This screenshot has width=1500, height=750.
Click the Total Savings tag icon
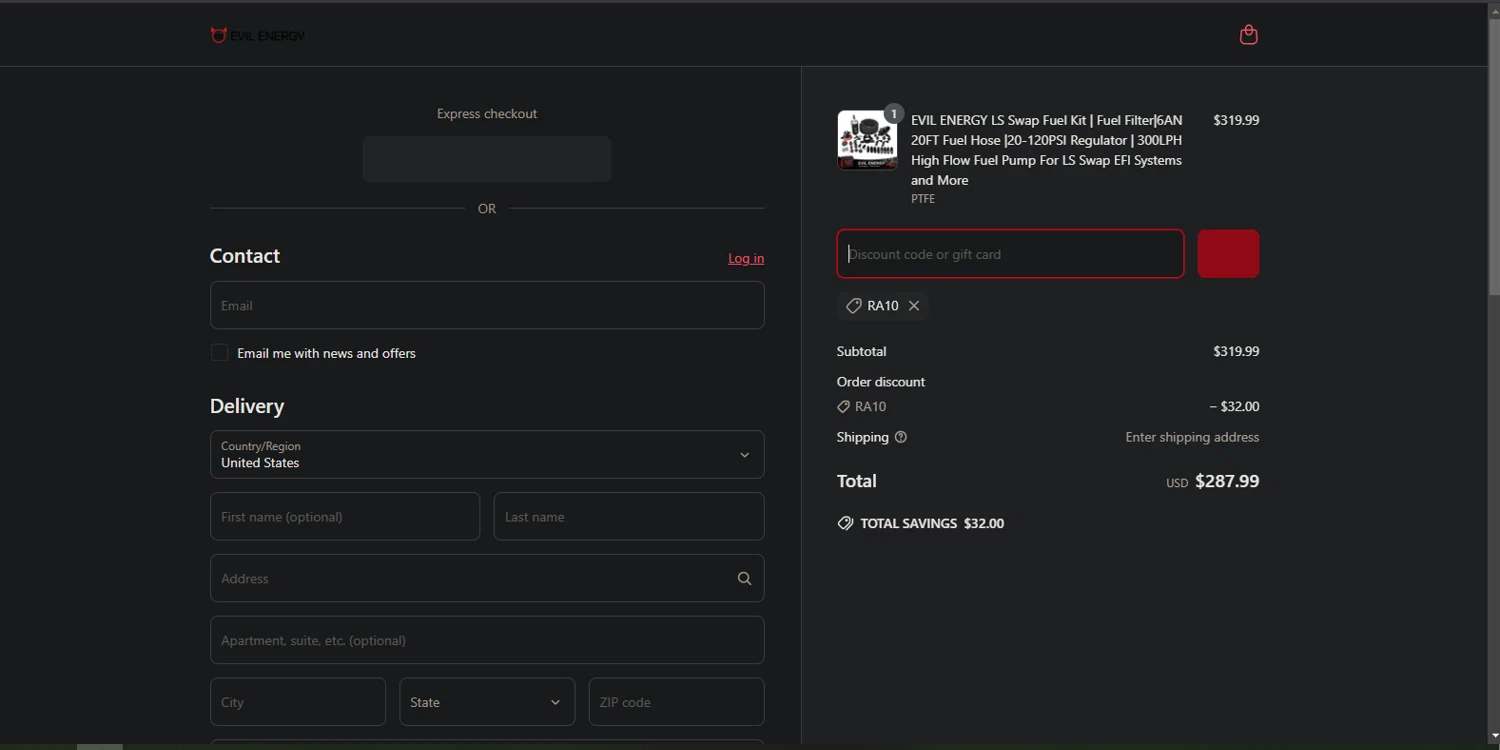pos(845,523)
